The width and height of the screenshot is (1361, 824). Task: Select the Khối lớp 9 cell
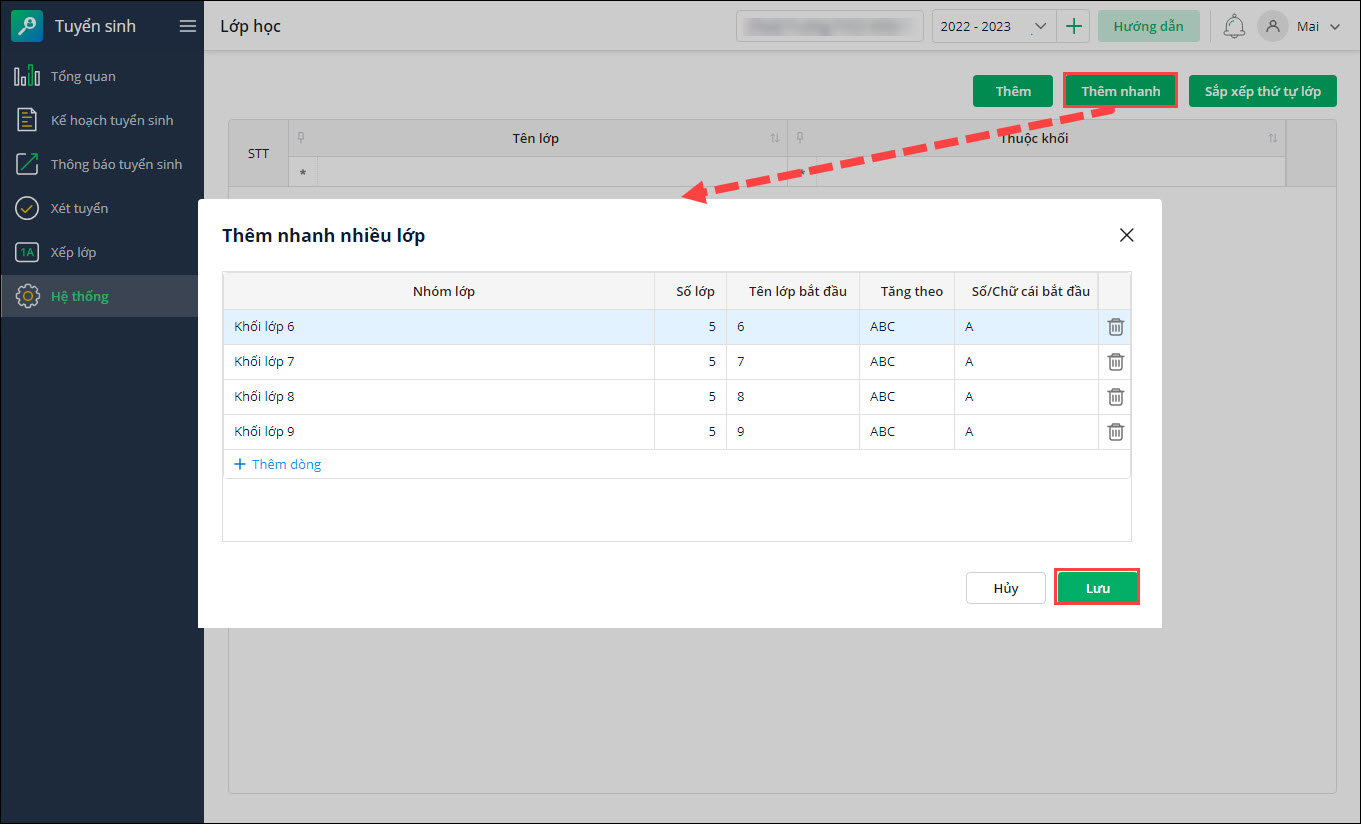click(439, 432)
